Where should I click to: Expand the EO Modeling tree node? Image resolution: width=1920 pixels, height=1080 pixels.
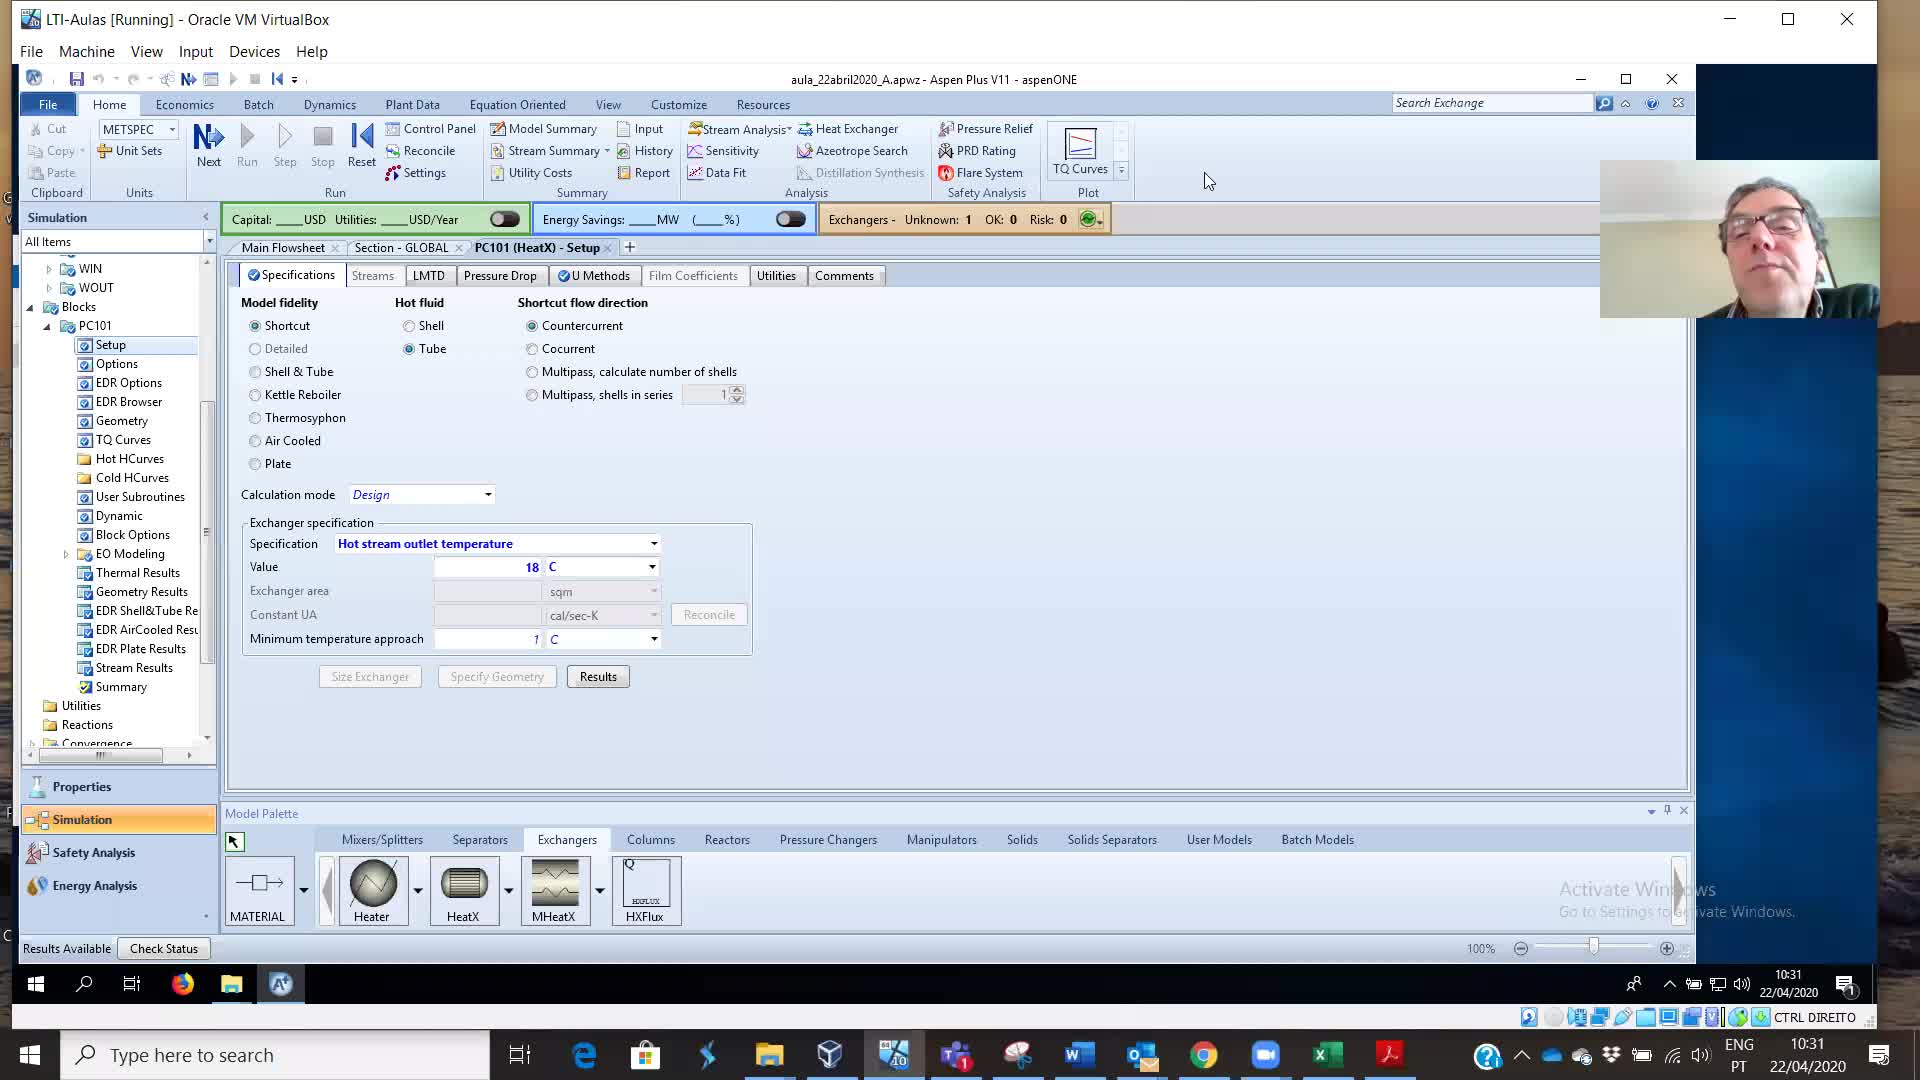point(66,554)
